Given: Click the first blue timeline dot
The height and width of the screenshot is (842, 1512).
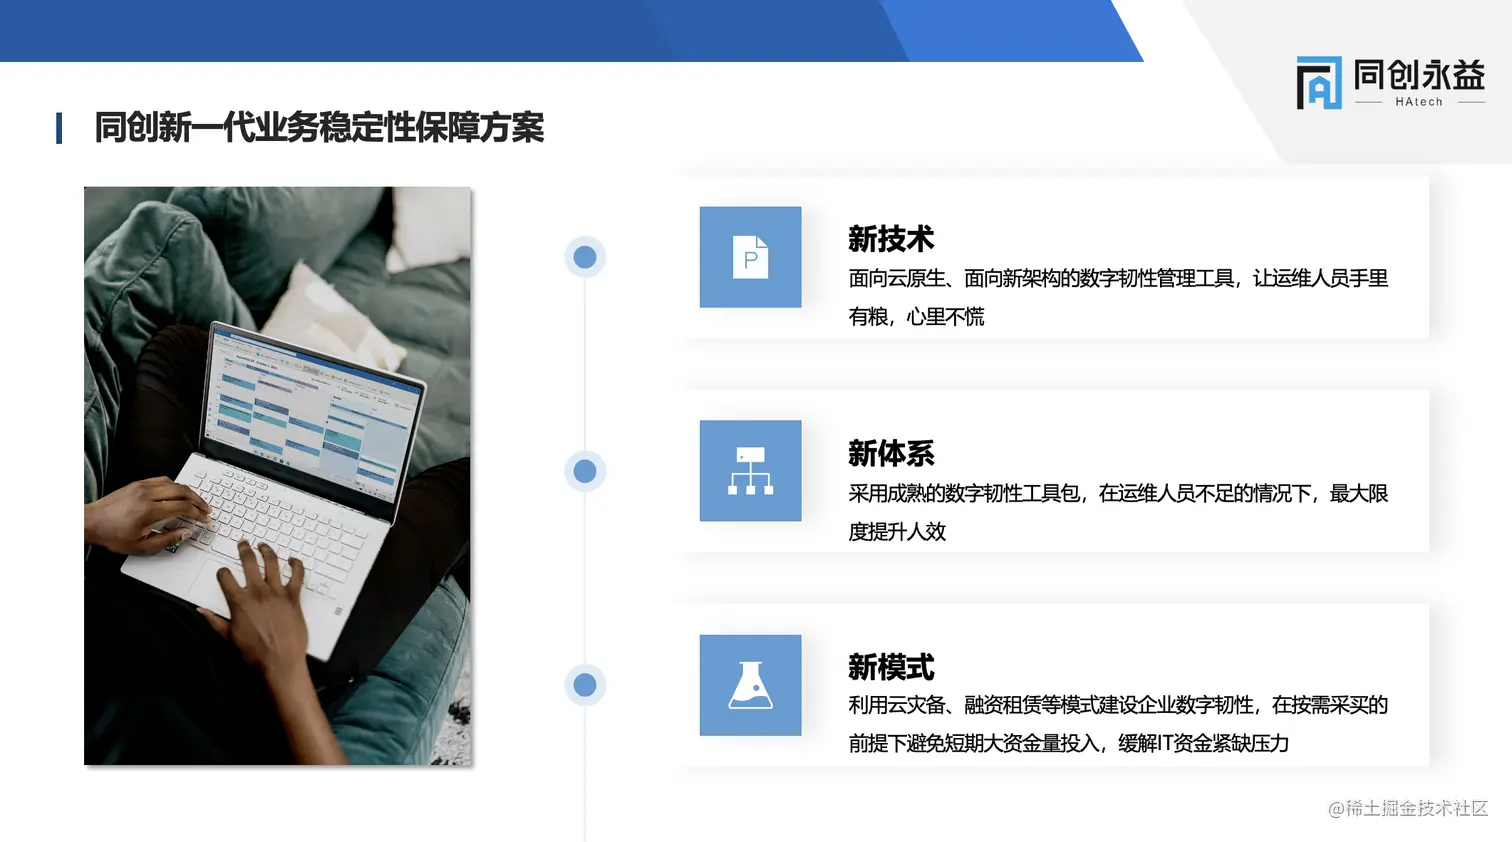Looking at the screenshot, I should [x=584, y=256].
